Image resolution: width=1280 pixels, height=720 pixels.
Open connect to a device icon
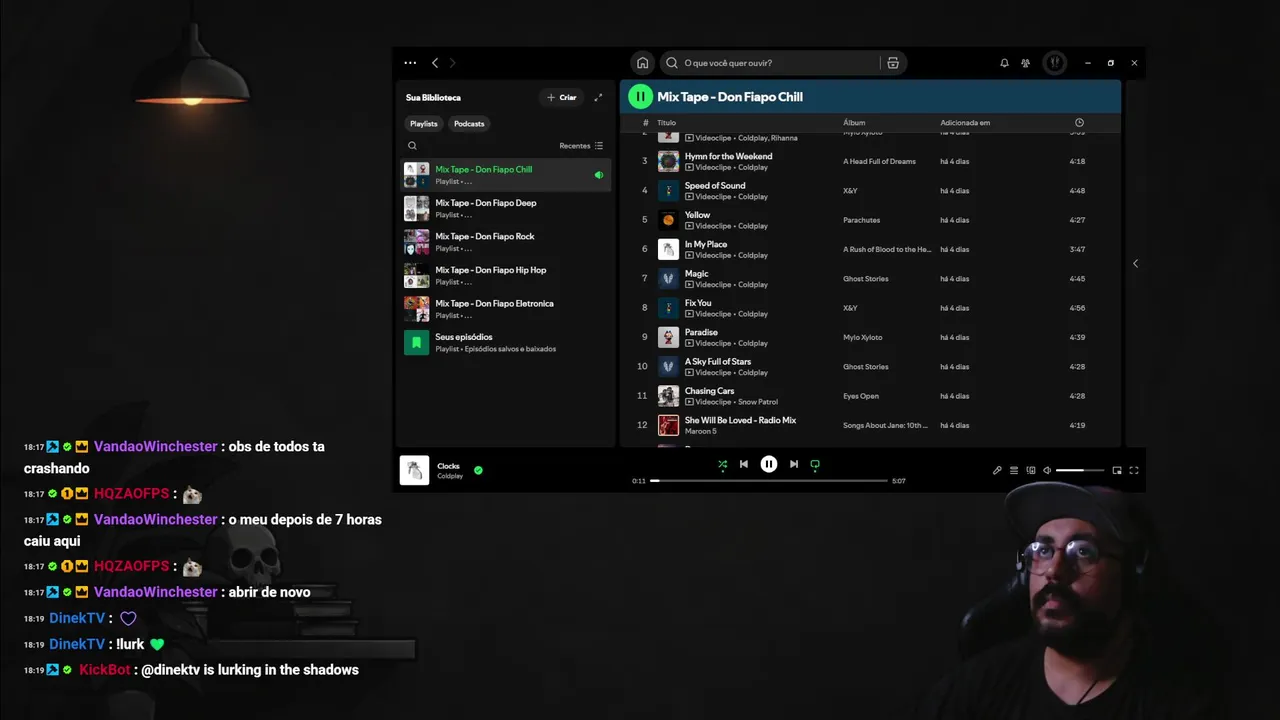1031,470
